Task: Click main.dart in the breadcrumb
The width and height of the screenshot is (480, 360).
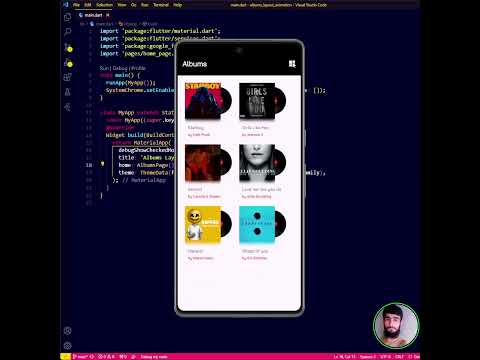Action: click(104, 24)
